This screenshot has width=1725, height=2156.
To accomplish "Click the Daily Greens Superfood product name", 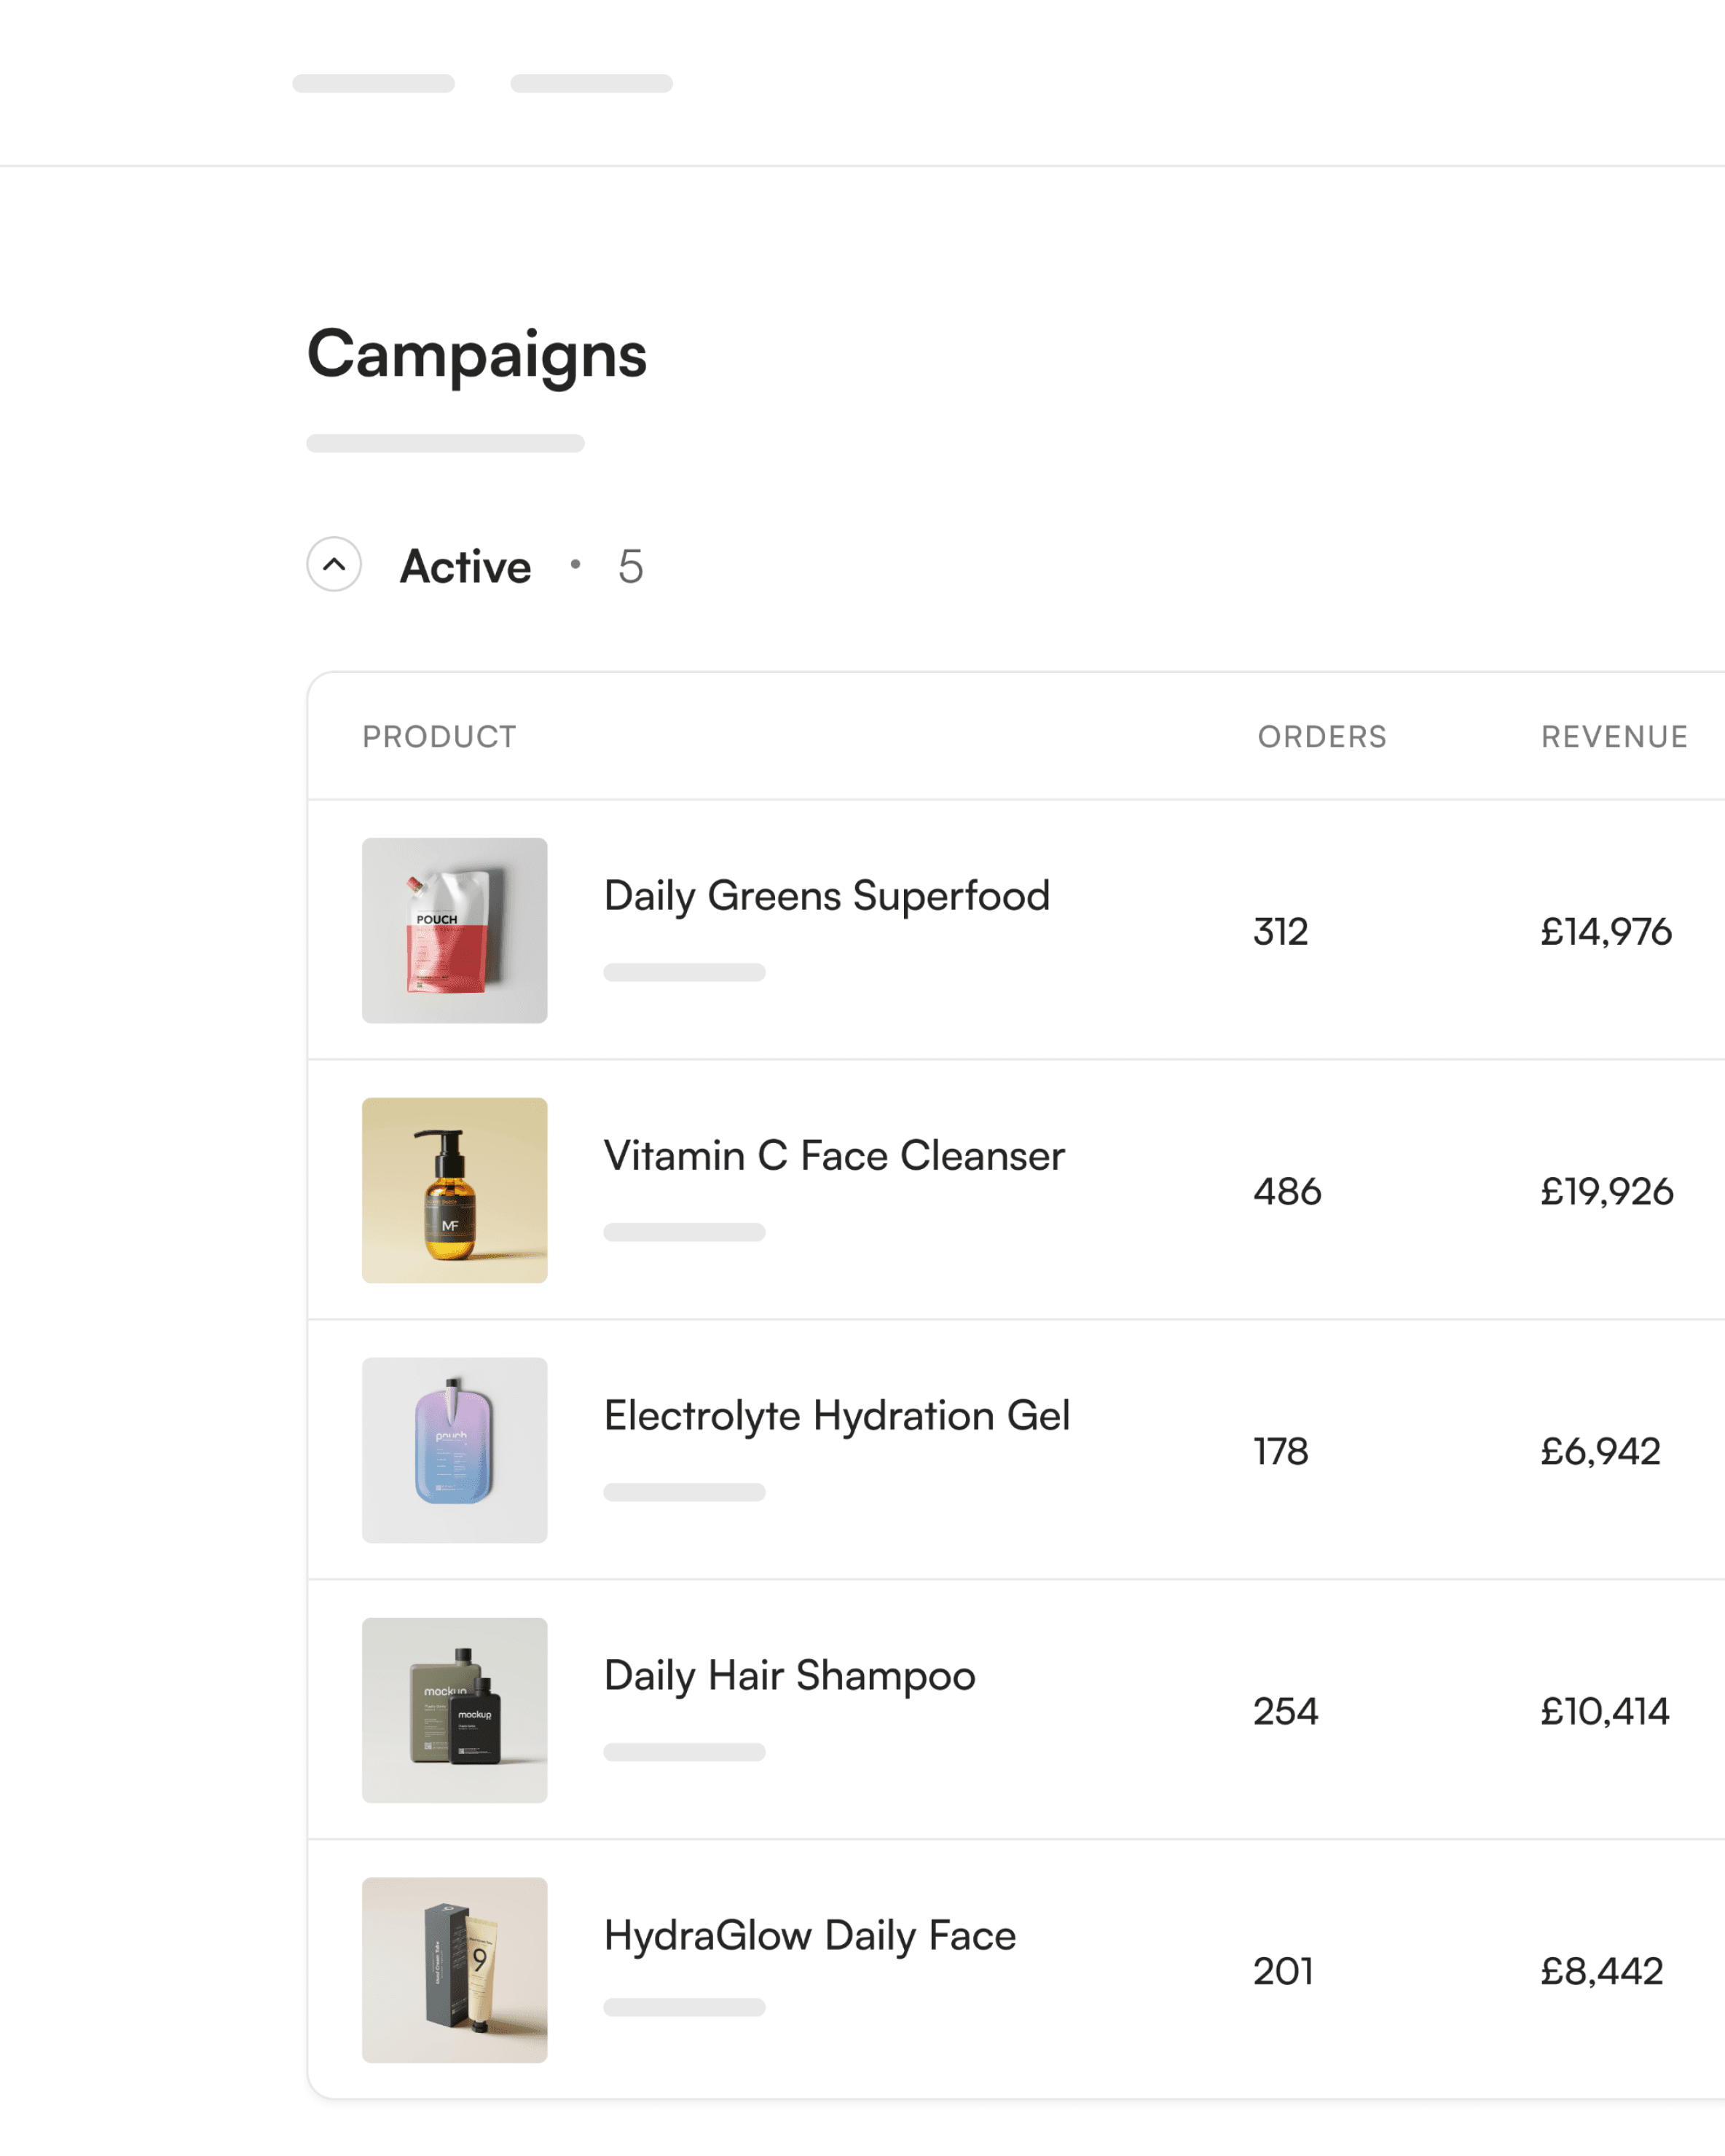I will pos(826,896).
